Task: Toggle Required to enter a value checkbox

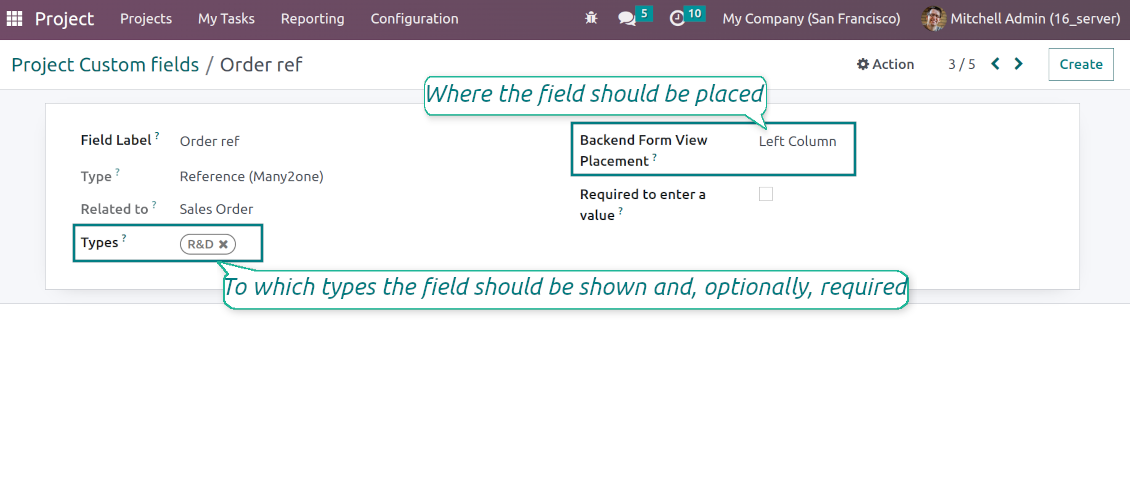Action: coord(766,194)
